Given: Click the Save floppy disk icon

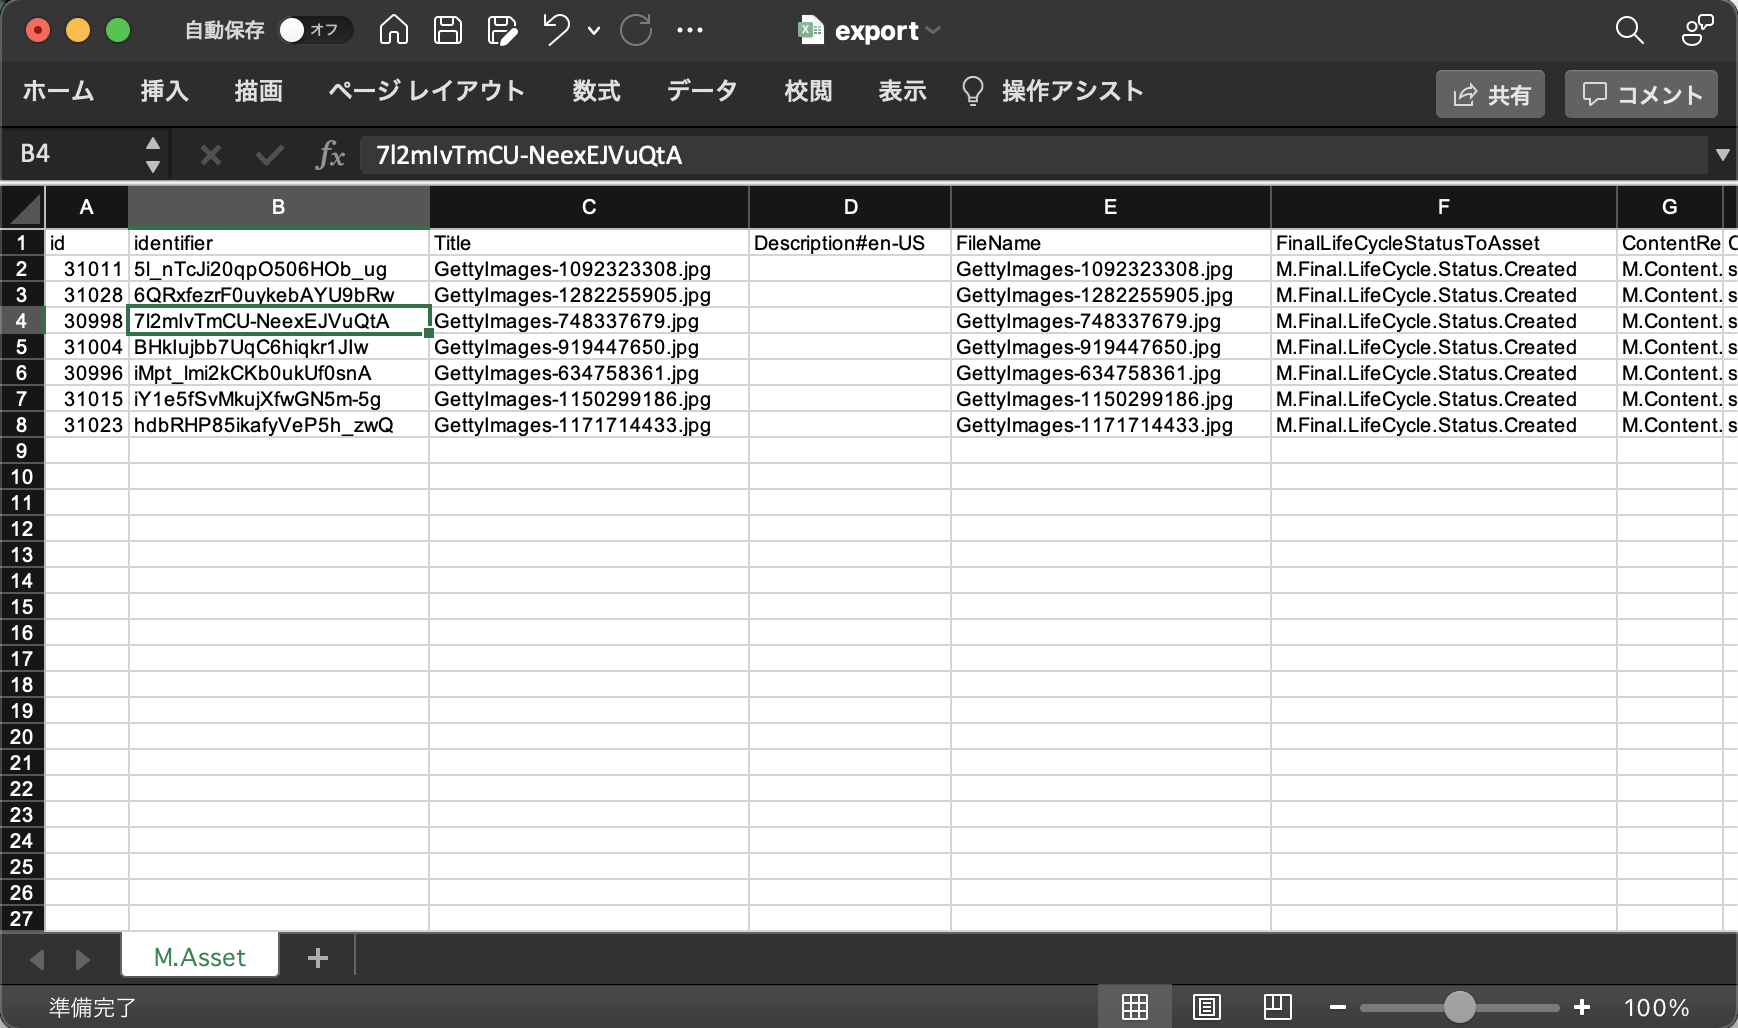Looking at the screenshot, I should click(x=448, y=30).
